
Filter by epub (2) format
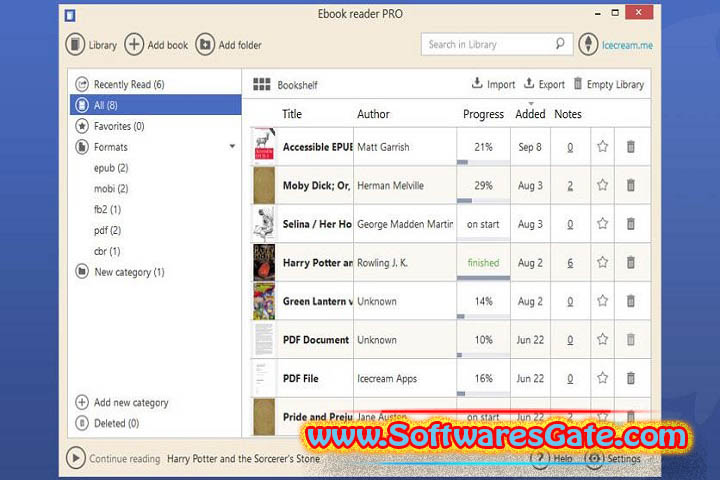pyautogui.click(x=111, y=168)
